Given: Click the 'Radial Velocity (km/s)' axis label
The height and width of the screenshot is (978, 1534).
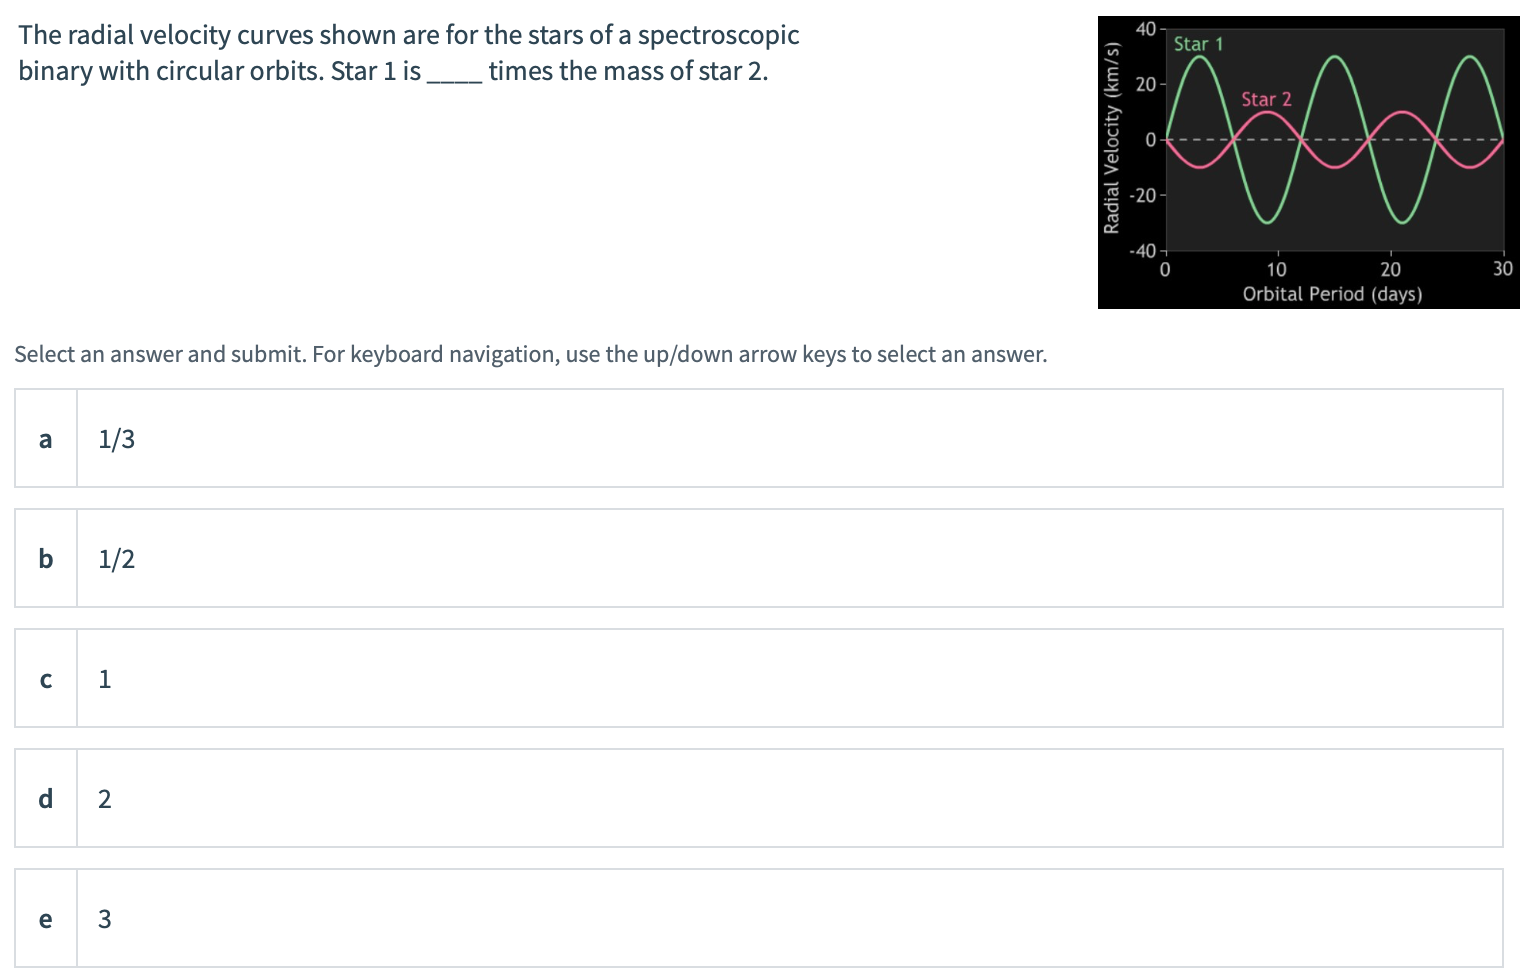Looking at the screenshot, I should click(x=1114, y=128).
